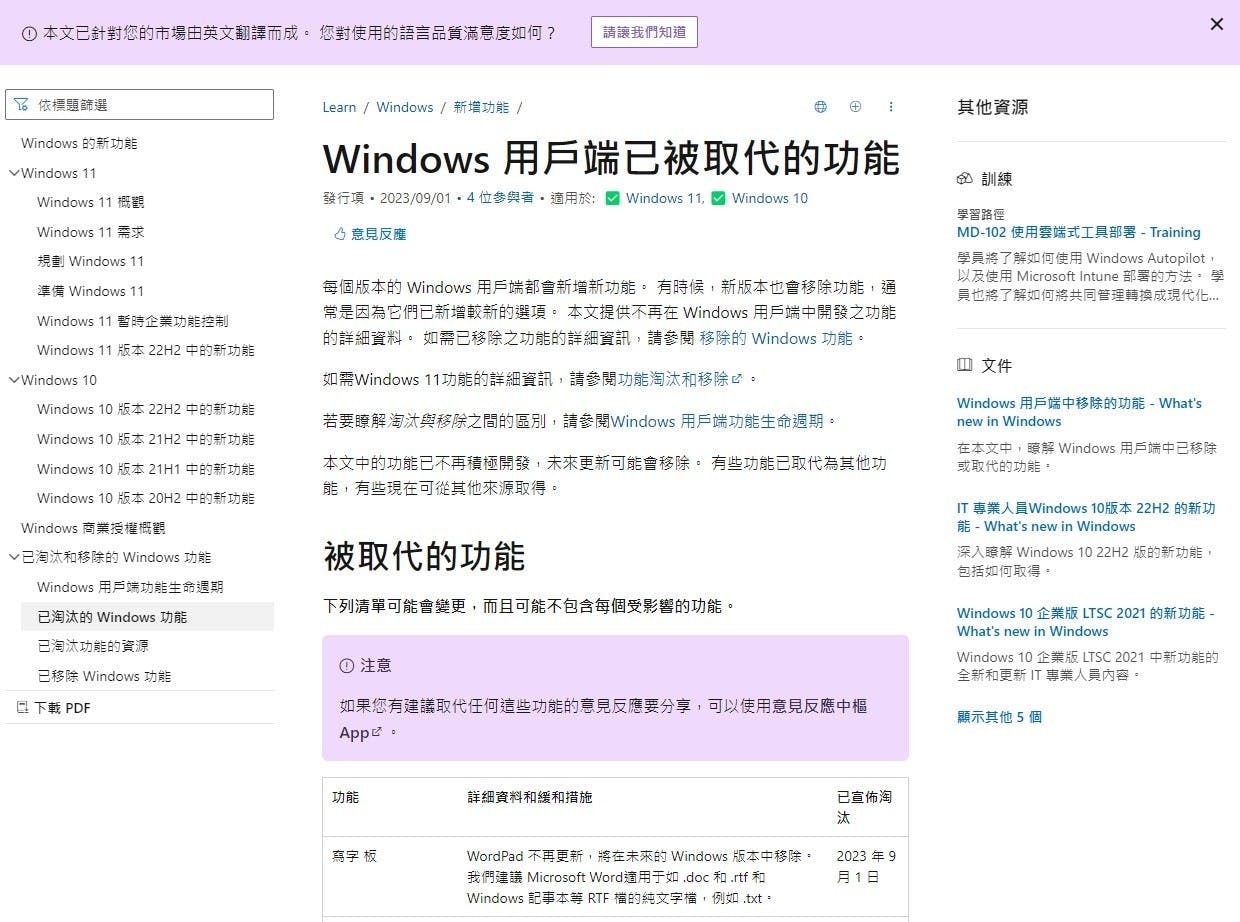Click the book icon beside 文件
The width and height of the screenshot is (1240, 922).
tap(965, 366)
